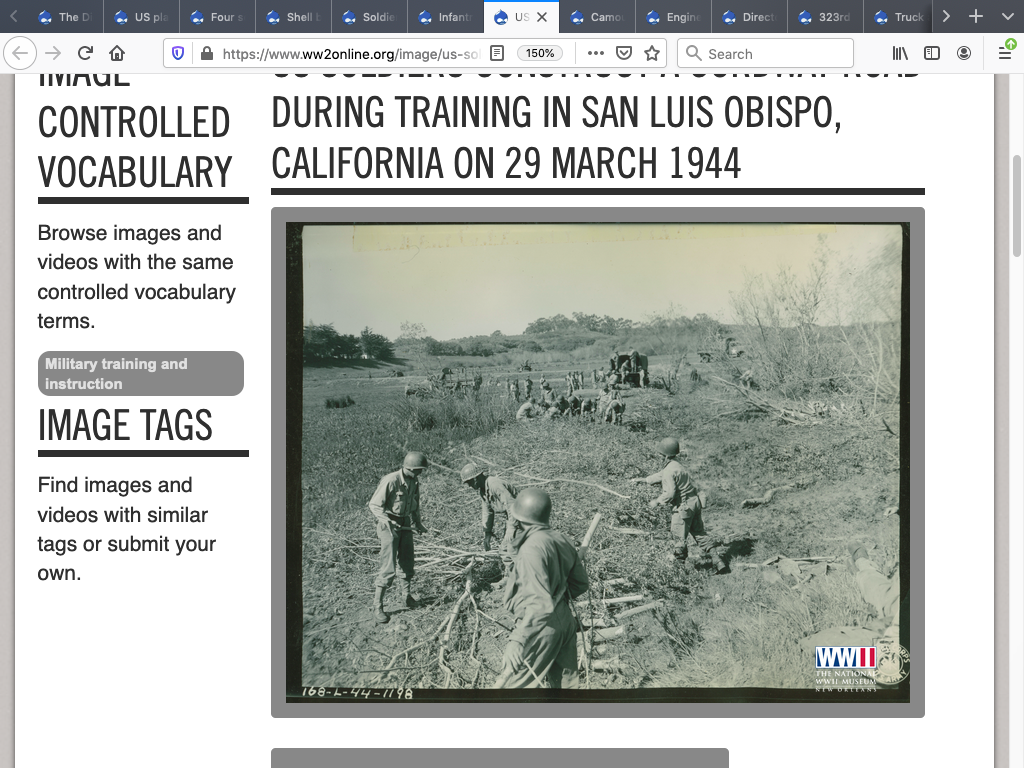
Task: Open page actions three-dot menu
Action: tap(595, 54)
